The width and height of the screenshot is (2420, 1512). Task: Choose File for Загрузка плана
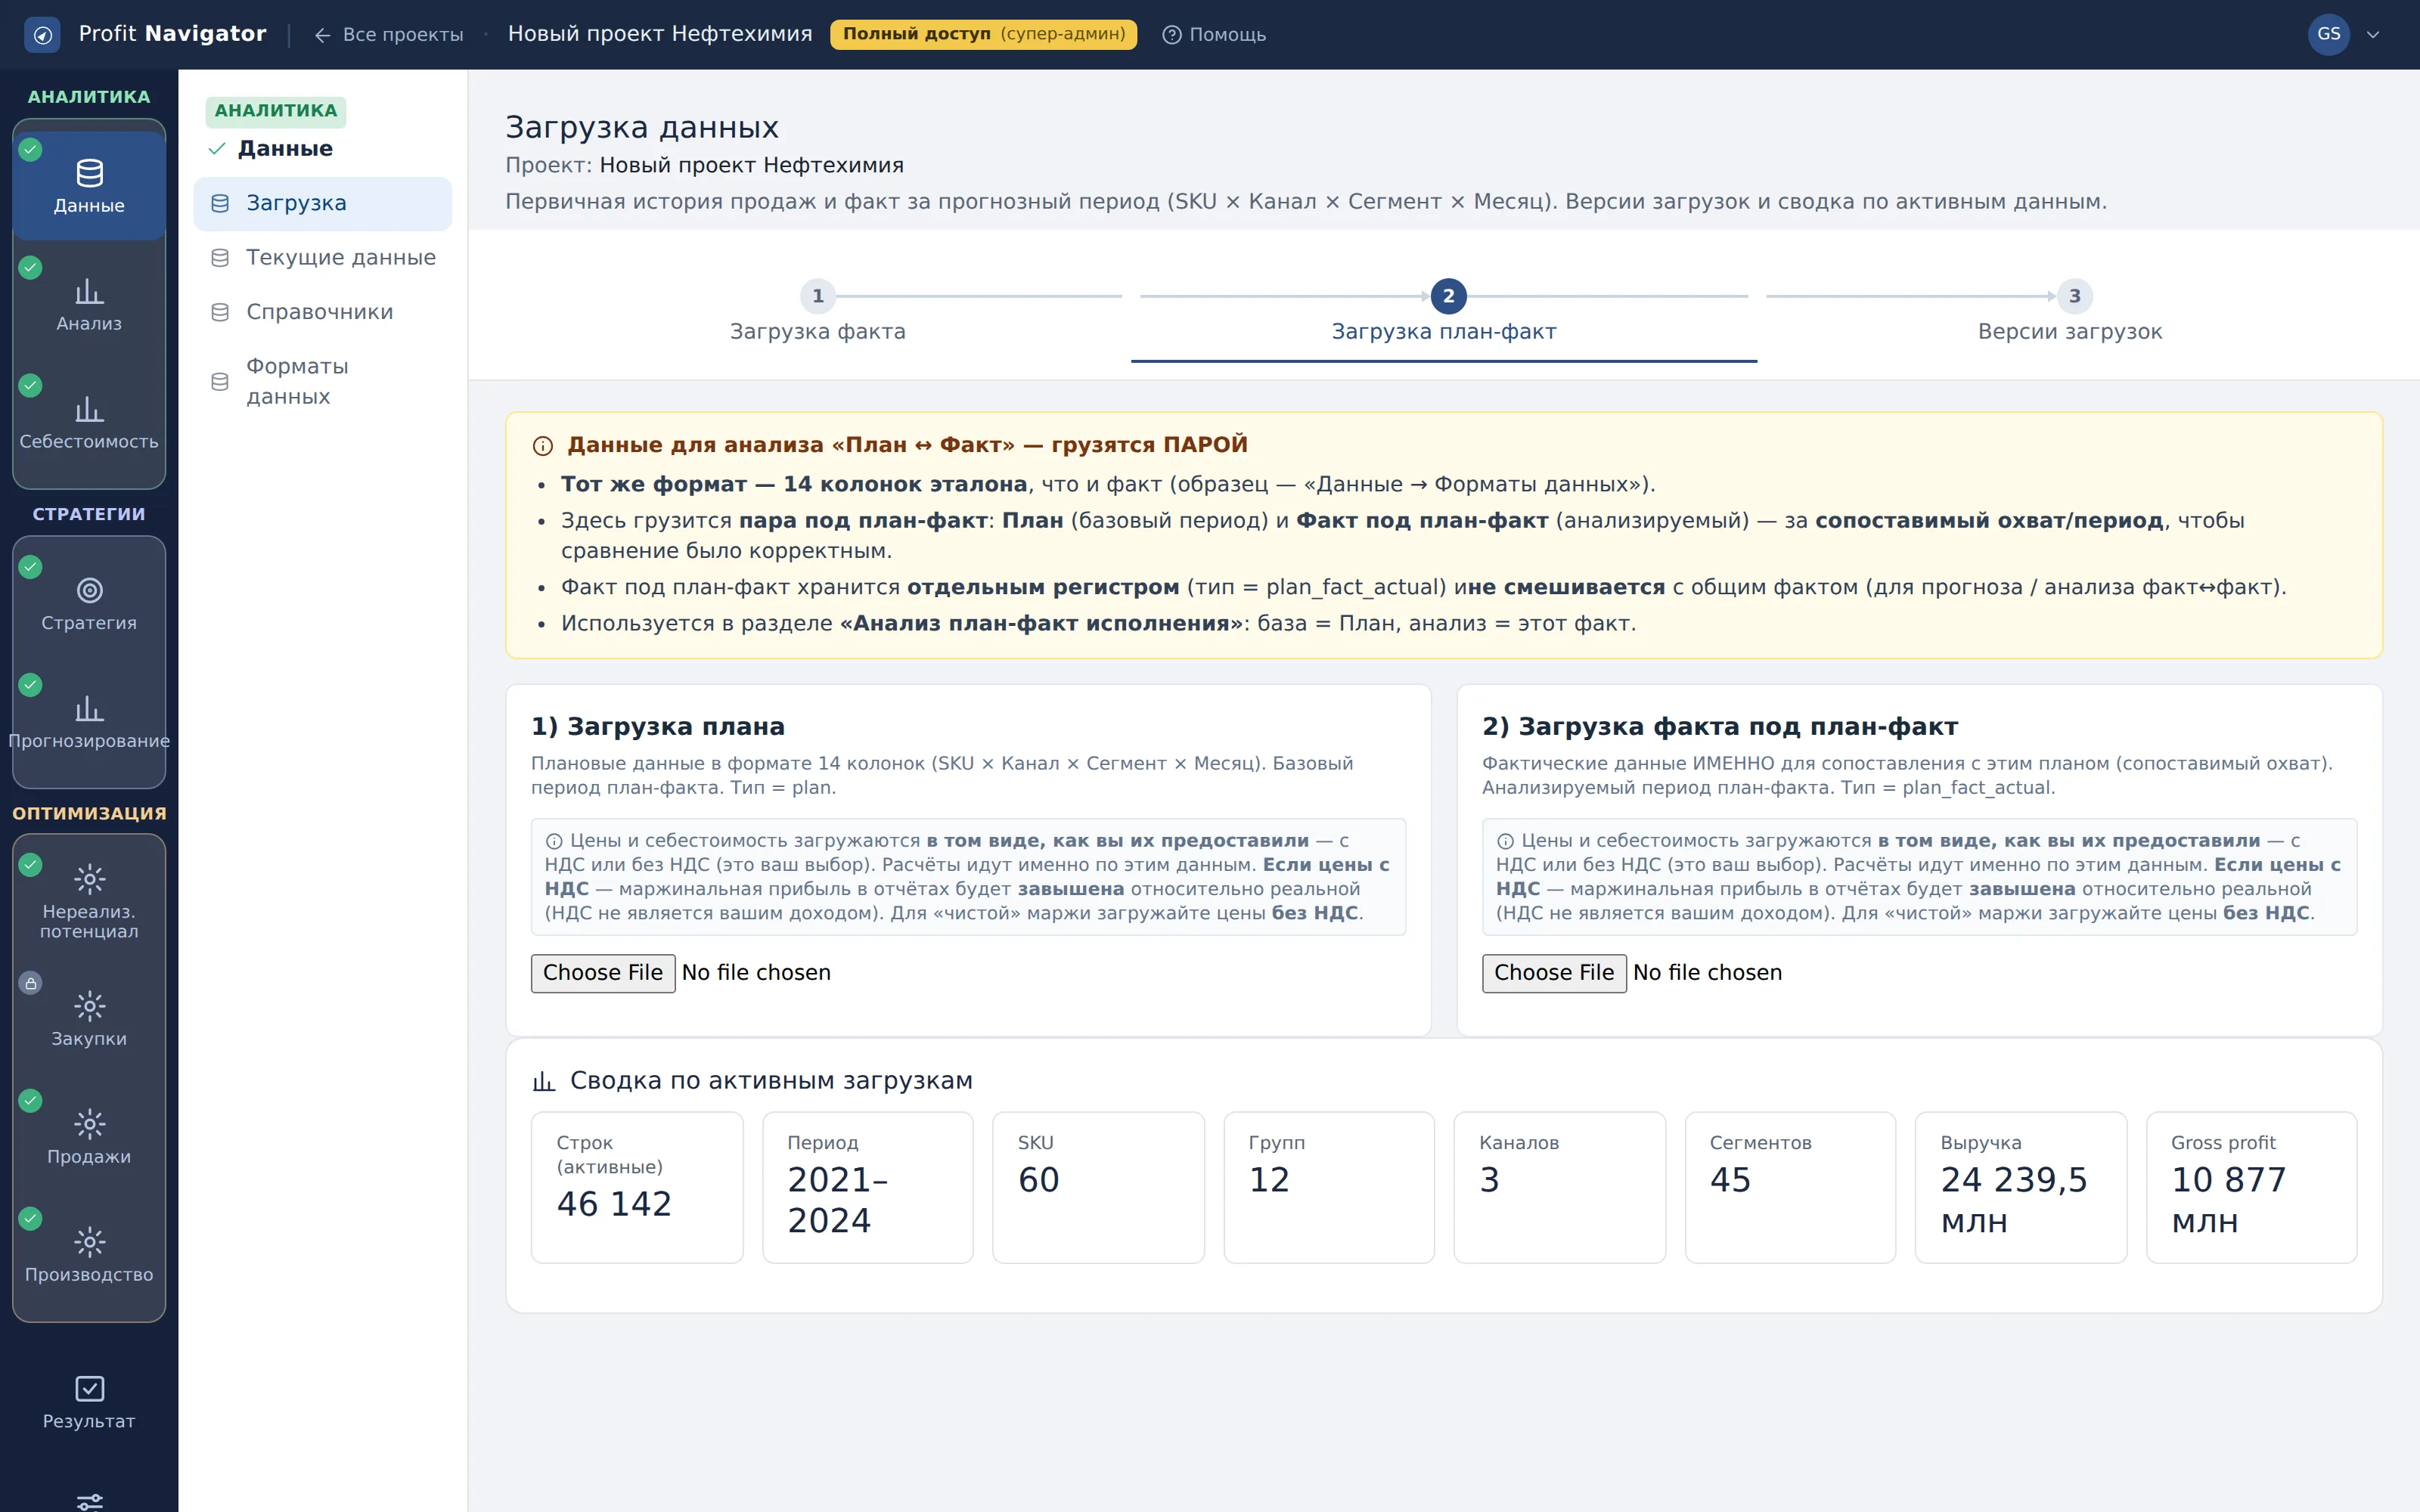coord(602,973)
